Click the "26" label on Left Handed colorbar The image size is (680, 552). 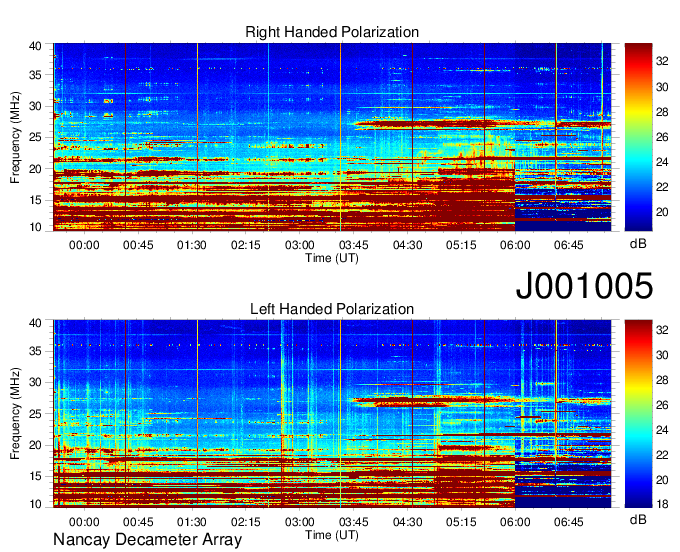662,405
